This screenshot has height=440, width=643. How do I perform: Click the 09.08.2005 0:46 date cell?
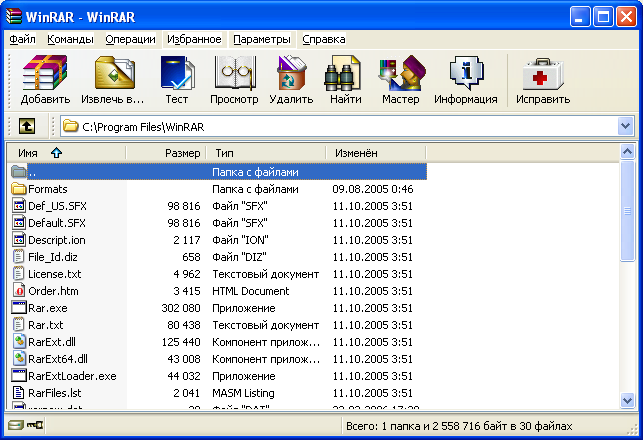pyautogui.click(x=373, y=189)
